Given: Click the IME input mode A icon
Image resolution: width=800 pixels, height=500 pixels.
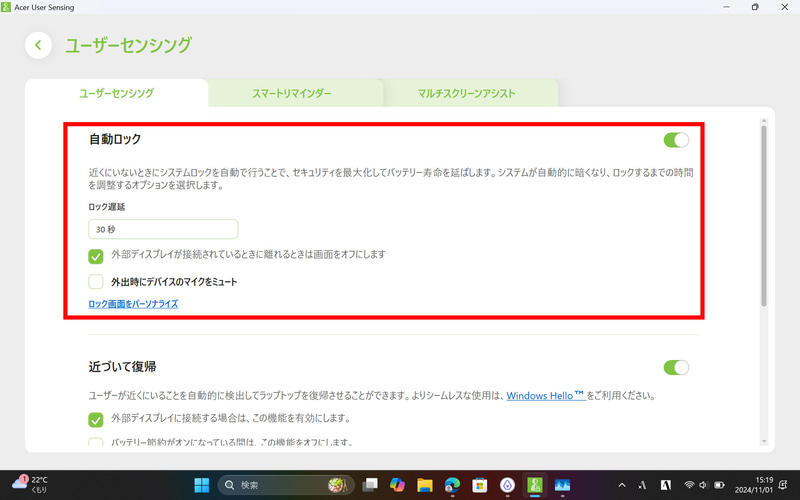Looking at the screenshot, I should pos(642,485).
